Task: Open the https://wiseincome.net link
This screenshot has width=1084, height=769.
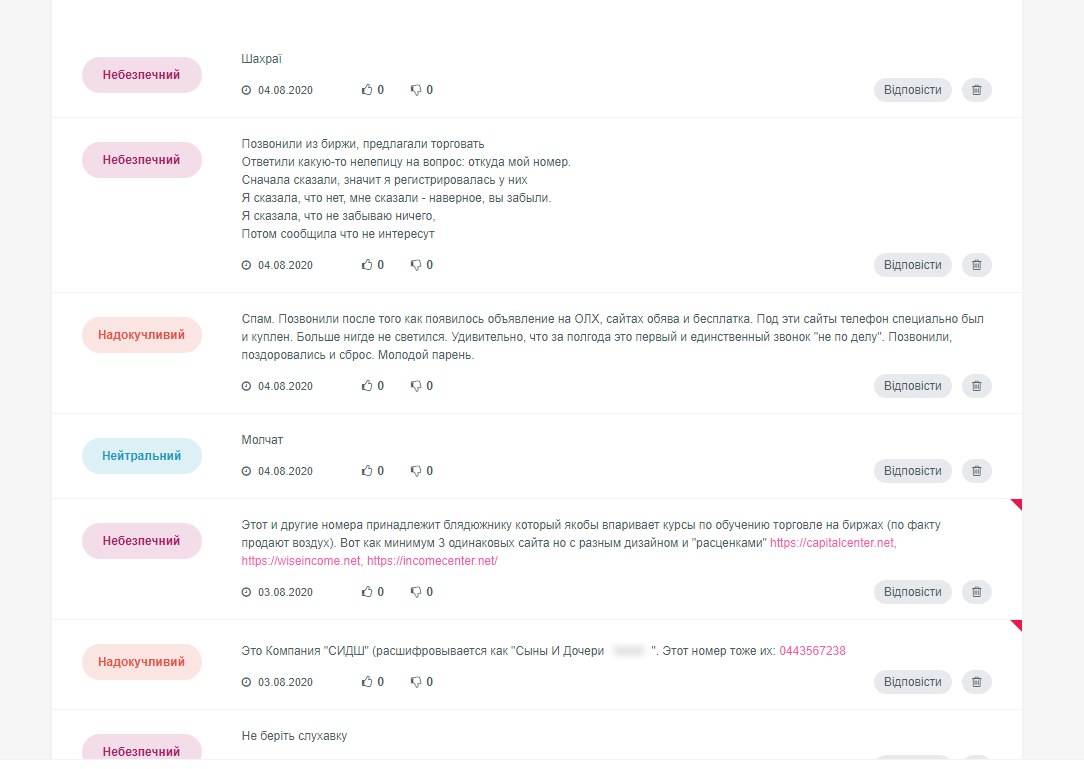Action: [x=301, y=561]
